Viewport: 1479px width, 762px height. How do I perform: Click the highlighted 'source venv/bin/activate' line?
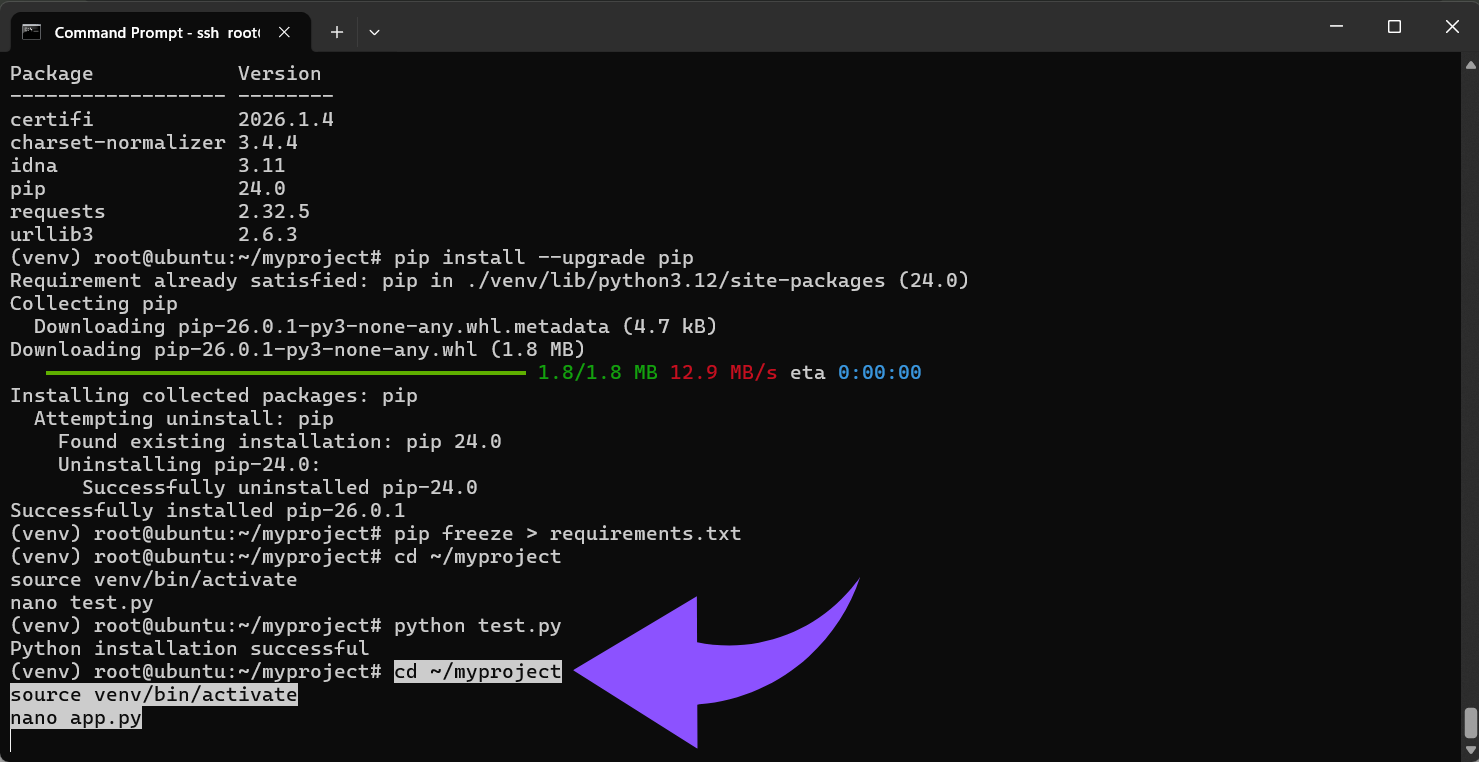(x=152, y=694)
